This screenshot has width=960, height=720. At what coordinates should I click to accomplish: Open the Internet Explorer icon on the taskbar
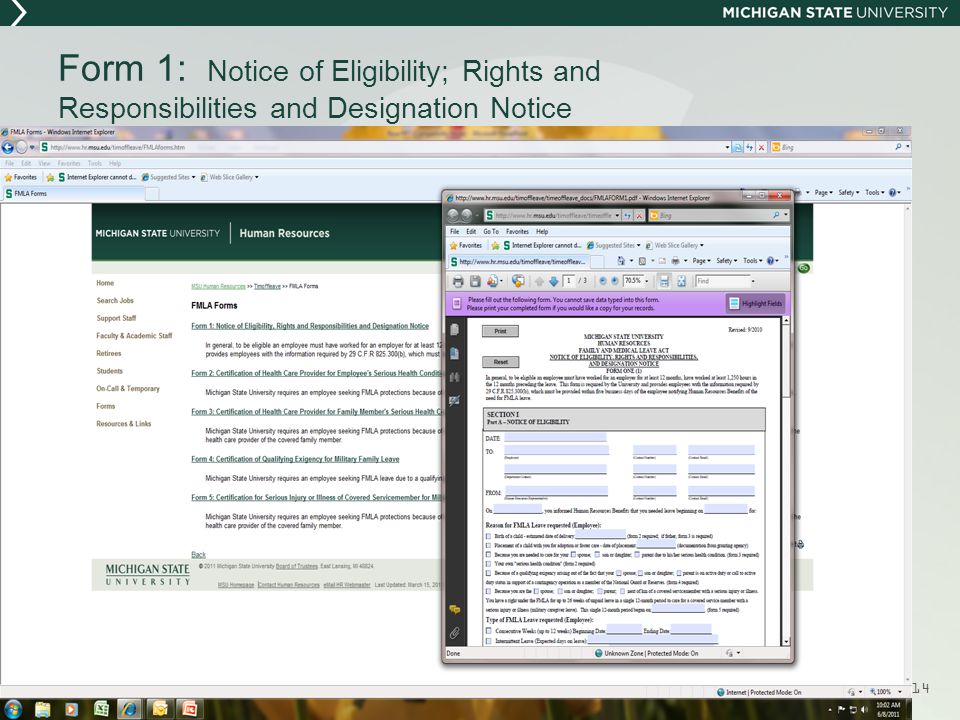click(x=129, y=709)
